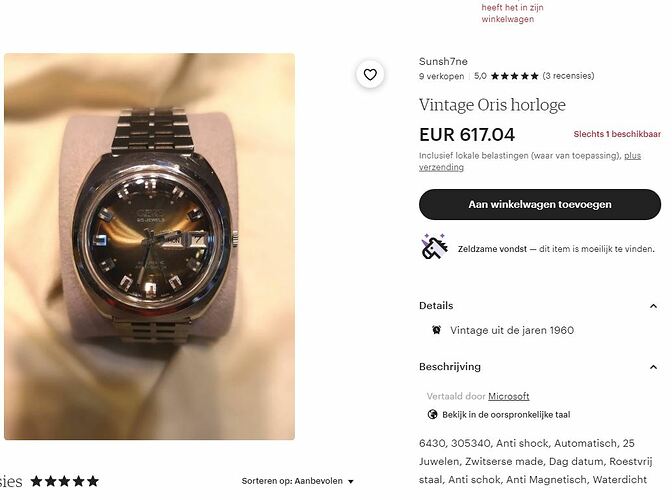Open the Microsoft translation link
This screenshot has height=500, width=672.
point(509,396)
